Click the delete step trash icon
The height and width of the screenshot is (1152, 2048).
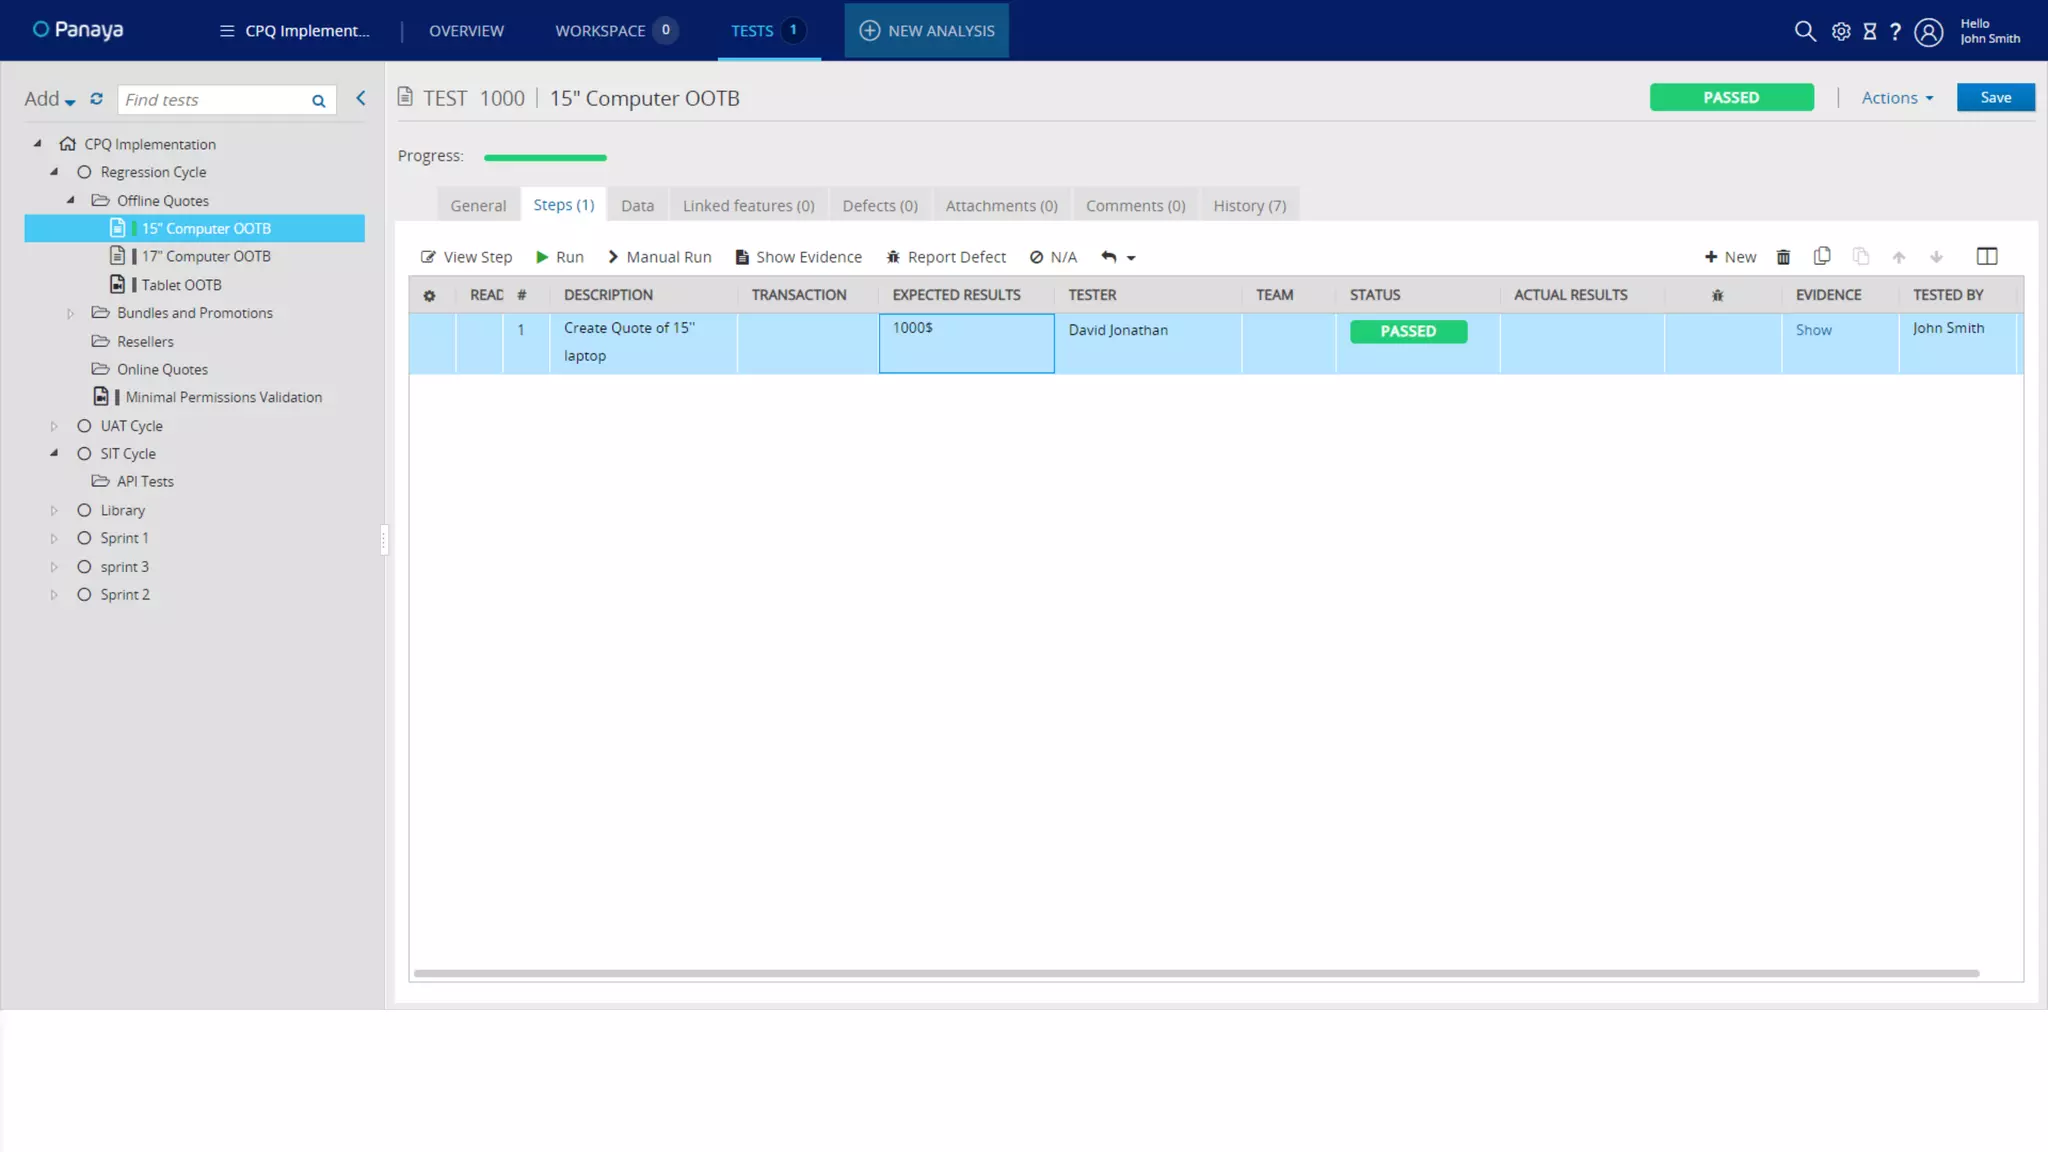point(1783,257)
